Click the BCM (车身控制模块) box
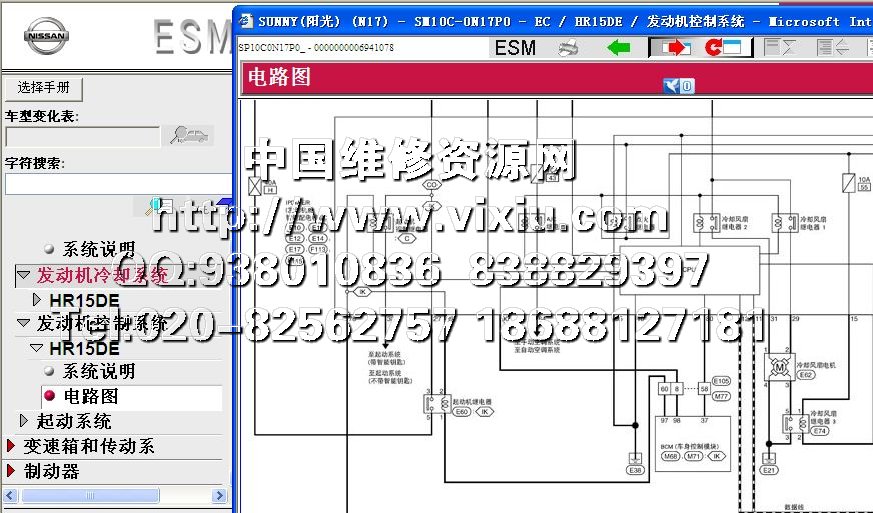 pos(693,443)
